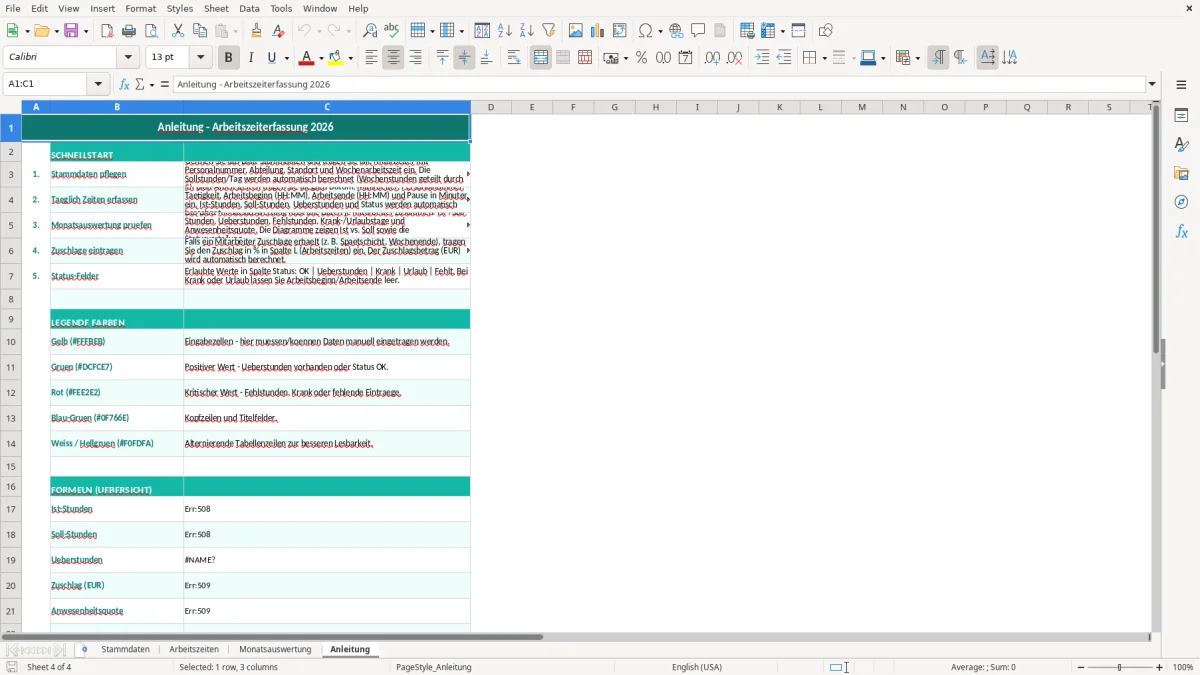
Task: Expand the formula bar input line
Action: pos(1152,84)
